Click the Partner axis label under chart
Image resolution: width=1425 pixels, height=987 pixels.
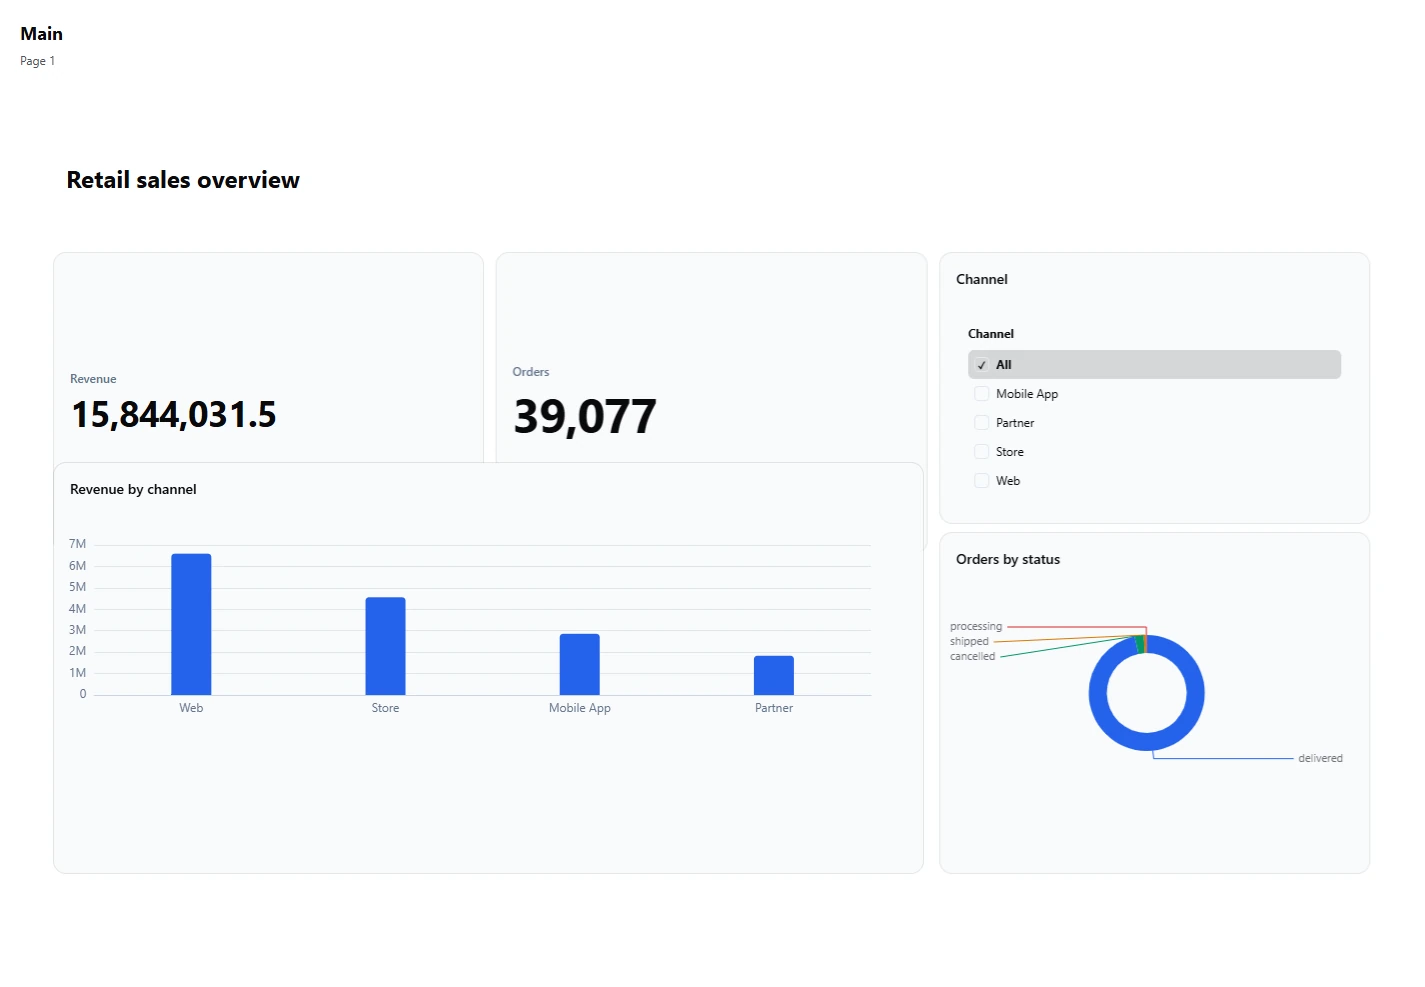774,708
